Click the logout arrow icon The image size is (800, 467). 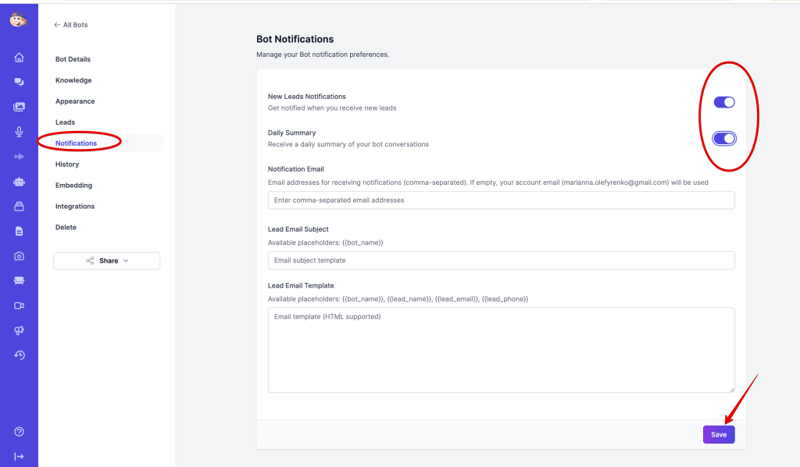(x=19, y=456)
